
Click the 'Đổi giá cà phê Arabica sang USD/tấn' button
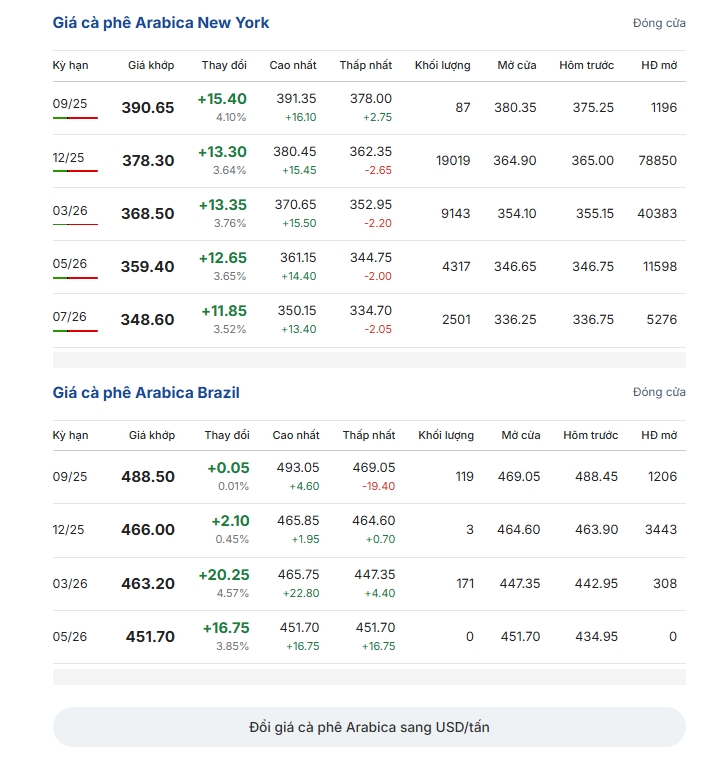pos(369,727)
